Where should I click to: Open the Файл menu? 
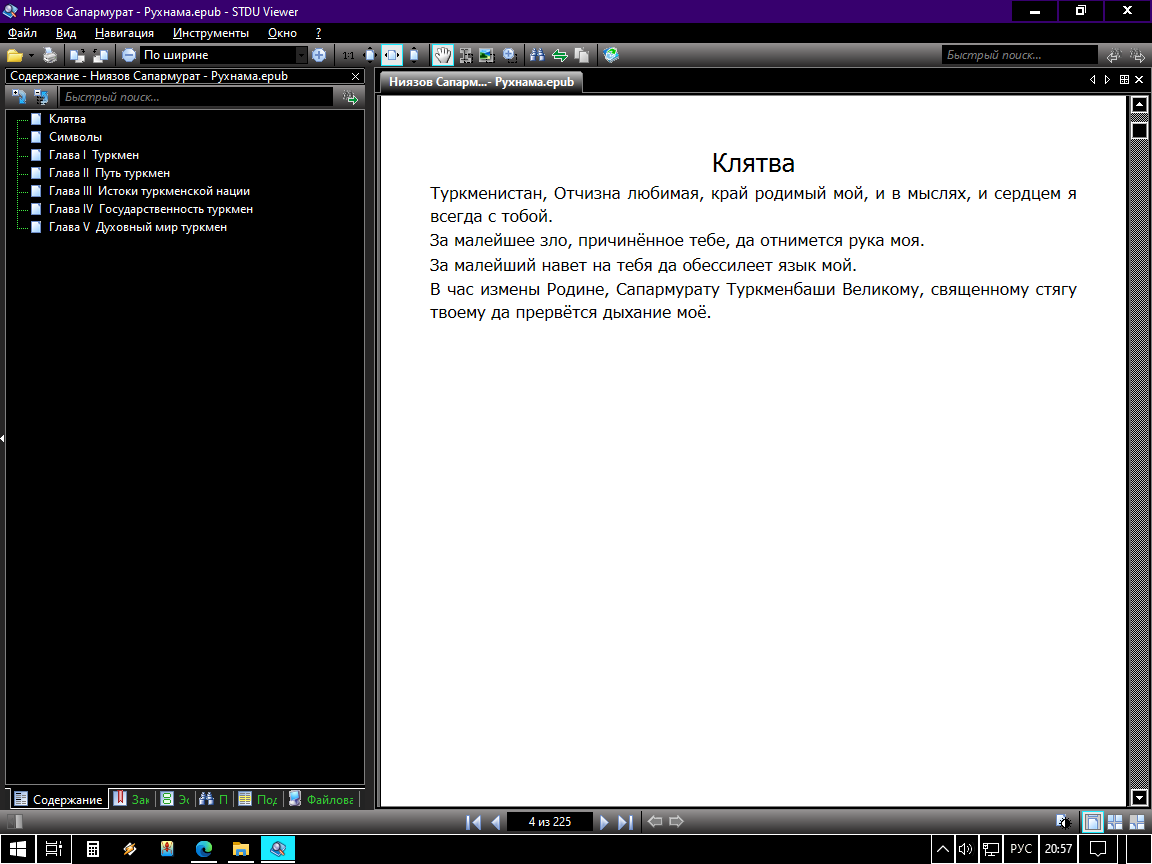(22, 33)
